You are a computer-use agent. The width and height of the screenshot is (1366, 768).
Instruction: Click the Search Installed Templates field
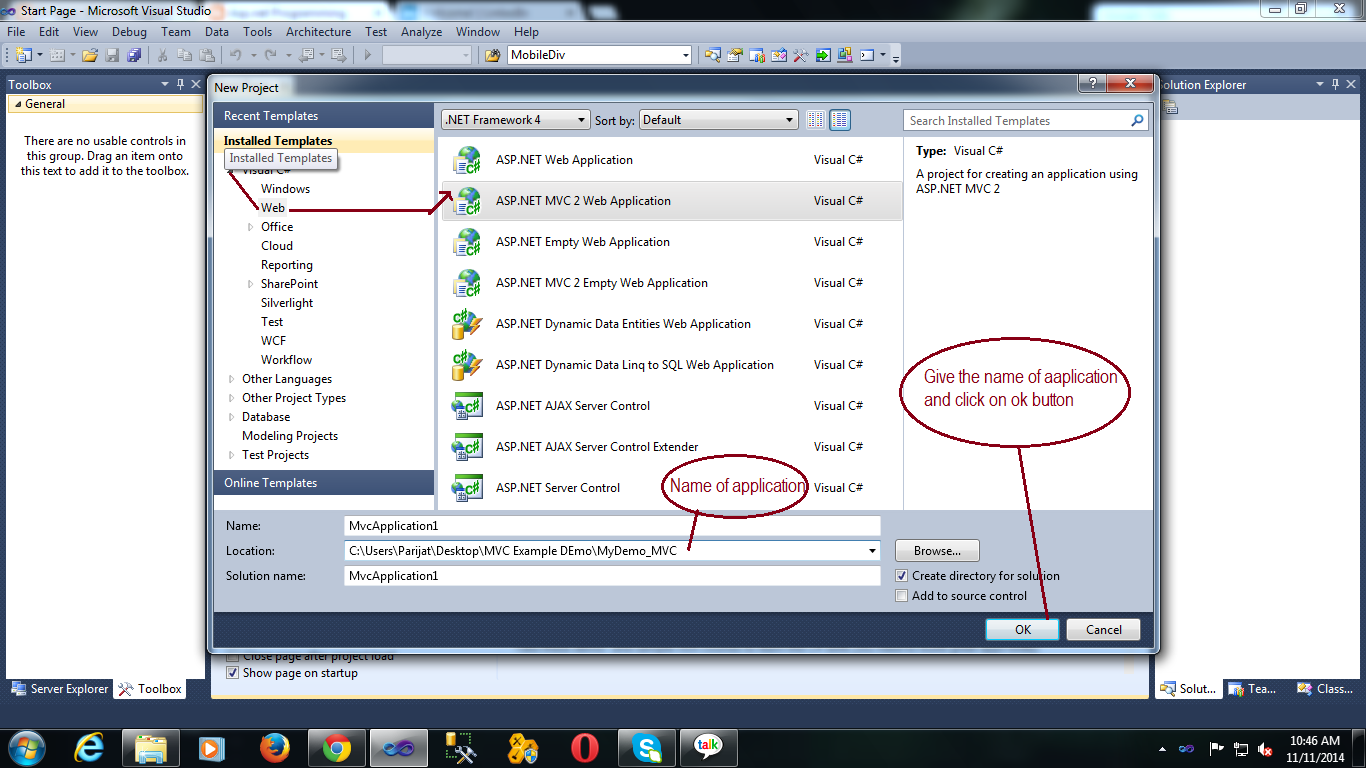coord(1015,121)
